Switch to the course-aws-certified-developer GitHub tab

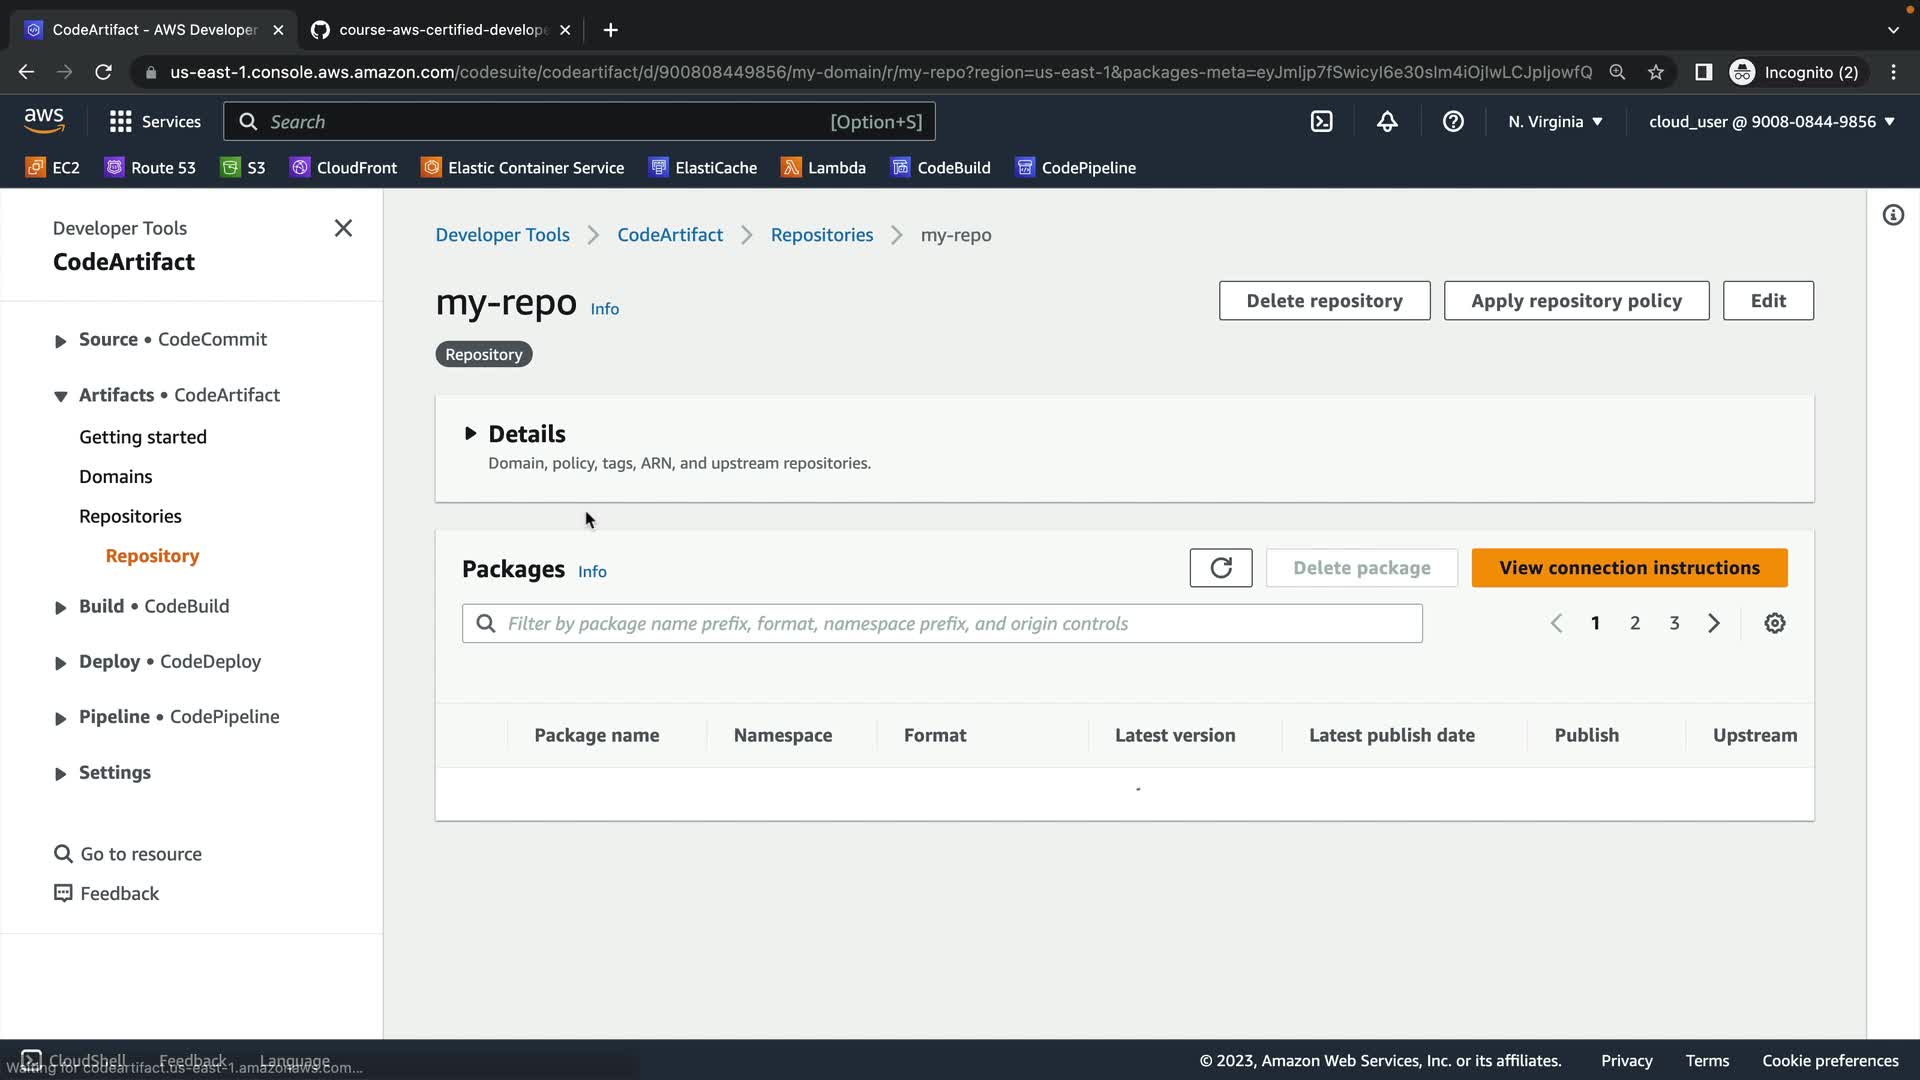[440, 30]
